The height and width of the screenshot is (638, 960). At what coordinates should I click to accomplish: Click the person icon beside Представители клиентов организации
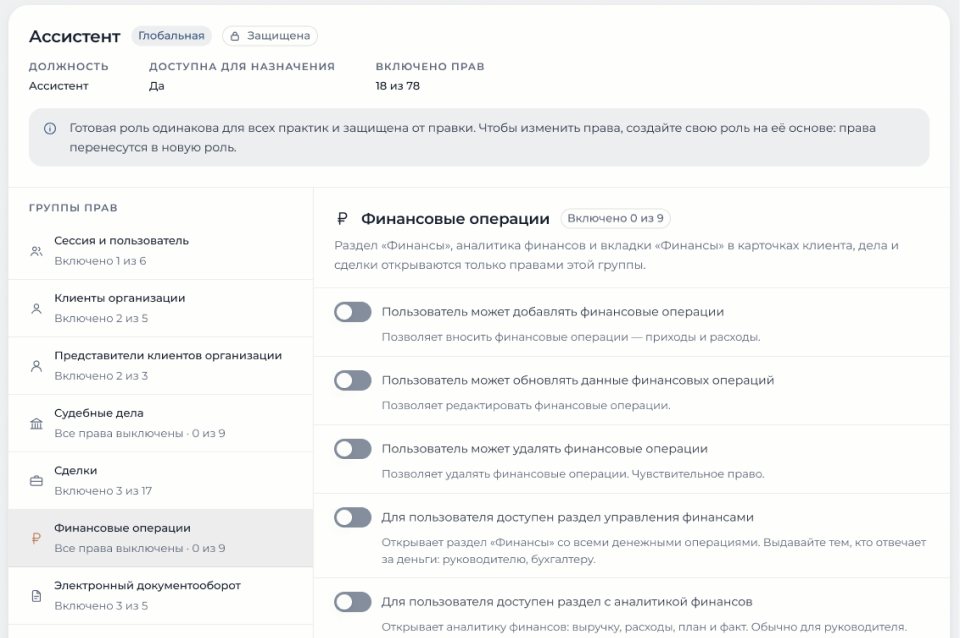(x=36, y=366)
